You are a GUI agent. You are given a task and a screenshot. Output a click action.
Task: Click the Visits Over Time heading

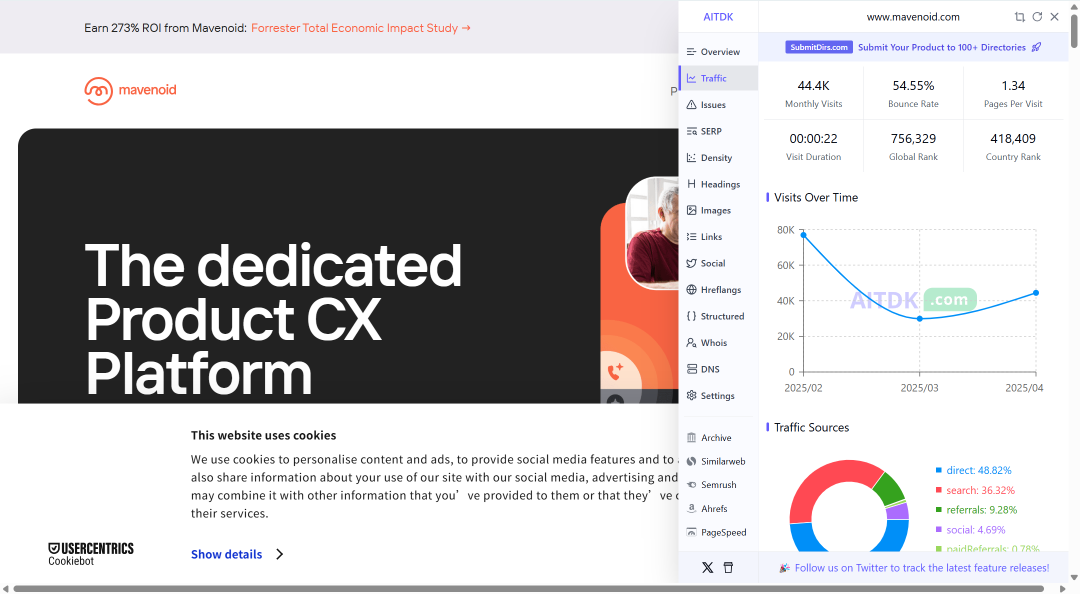[x=816, y=197]
